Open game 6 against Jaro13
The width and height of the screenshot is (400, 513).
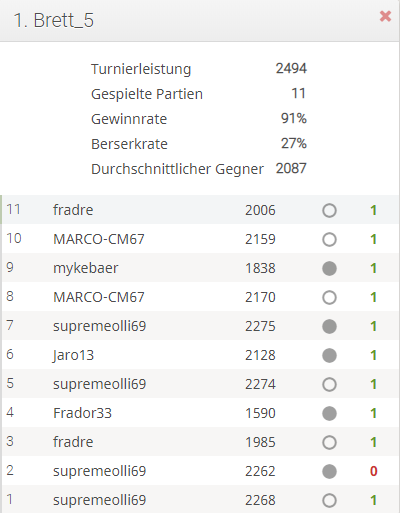coord(201,355)
